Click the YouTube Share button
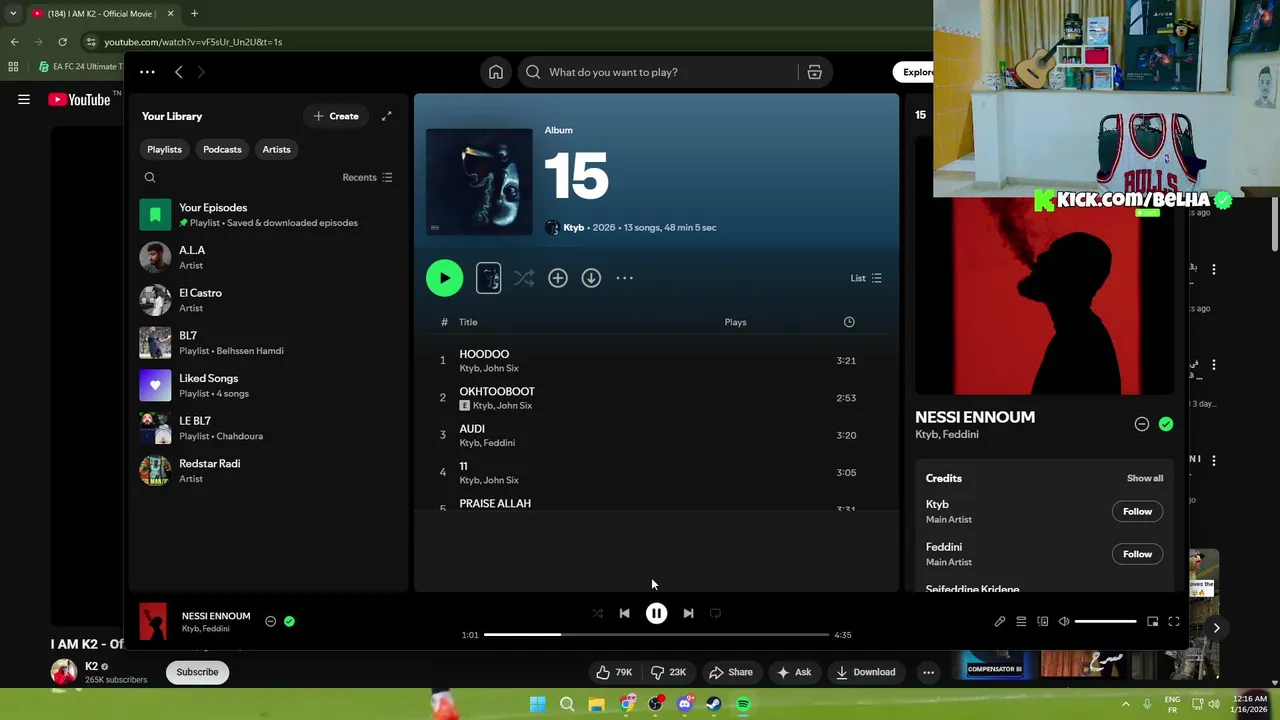The image size is (1280, 720). pos(730,672)
